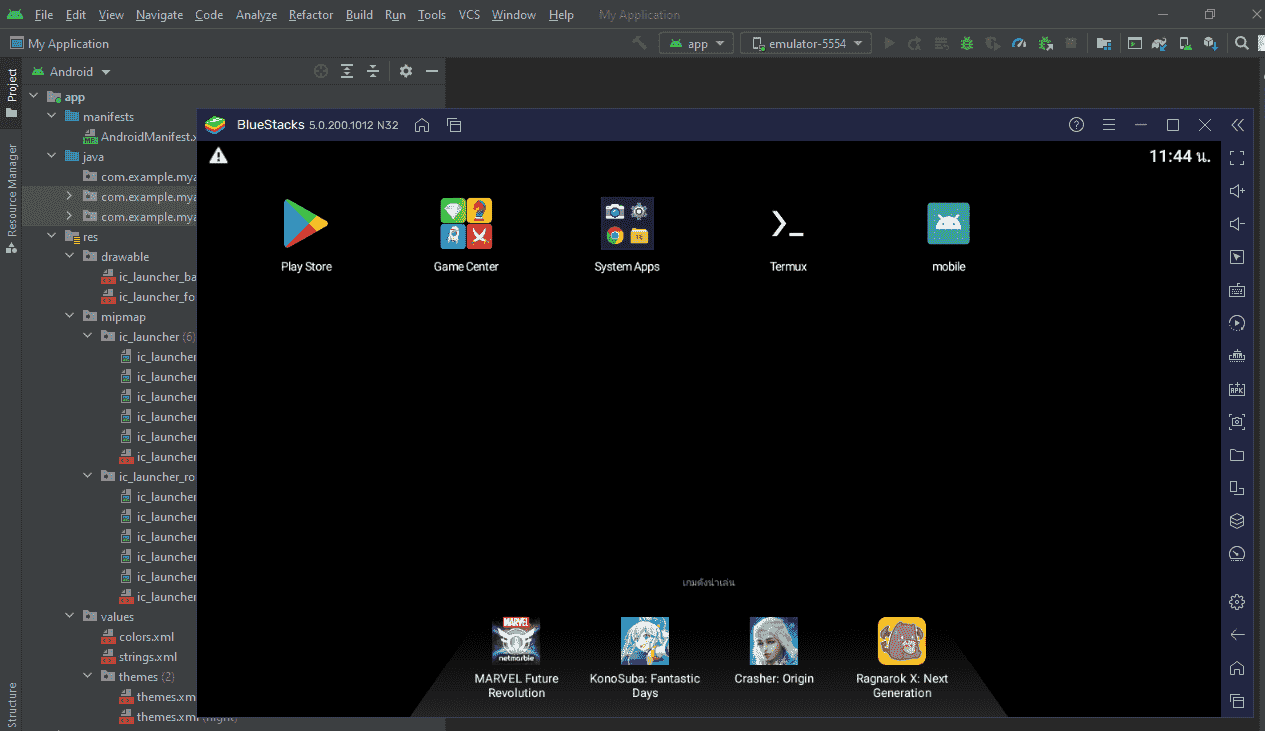
Task: Collapse the app module node
Action: pyautogui.click(x=33, y=97)
